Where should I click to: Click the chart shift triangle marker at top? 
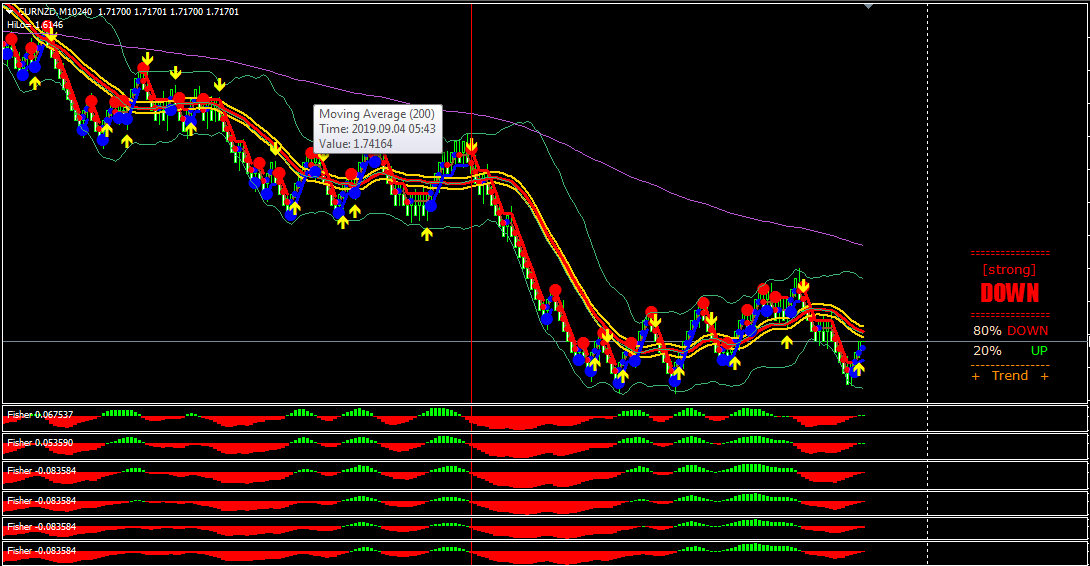pos(868,5)
